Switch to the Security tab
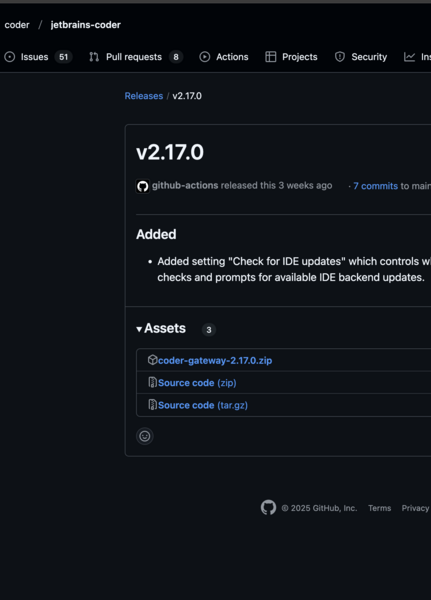This screenshot has height=600, width=431. (x=361, y=57)
